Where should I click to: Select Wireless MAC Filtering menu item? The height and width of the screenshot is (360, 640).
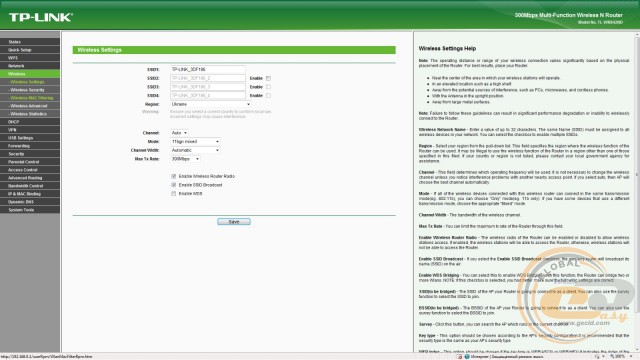[30, 98]
